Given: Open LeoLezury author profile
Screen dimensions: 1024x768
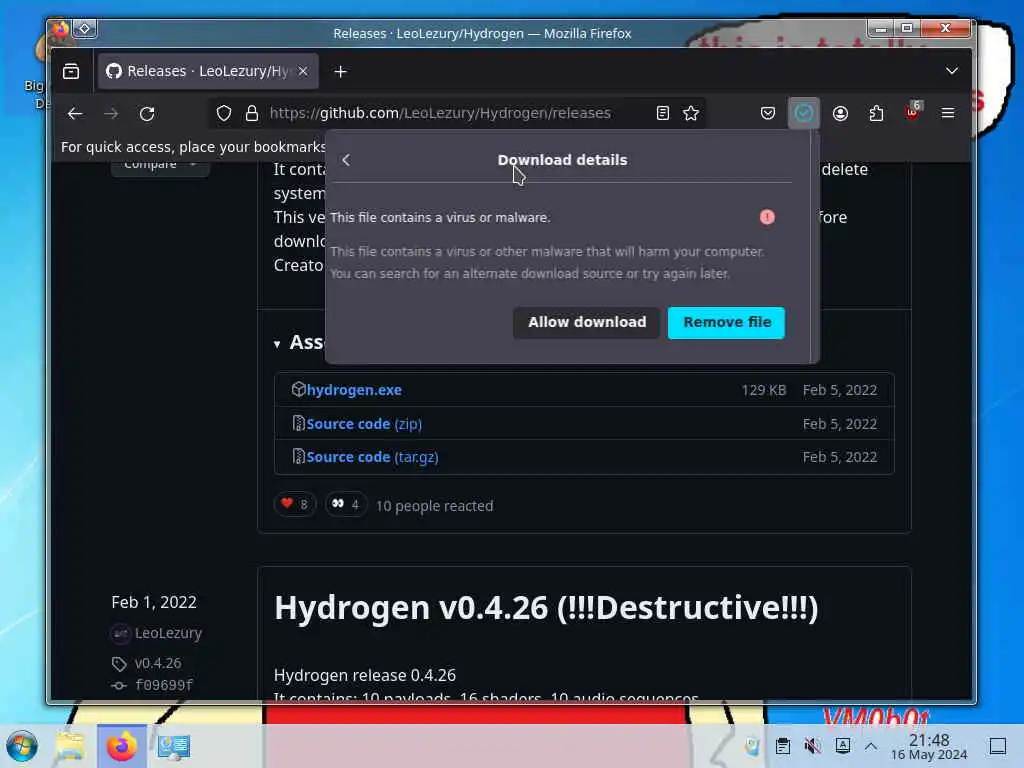Looking at the screenshot, I should [168, 633].
